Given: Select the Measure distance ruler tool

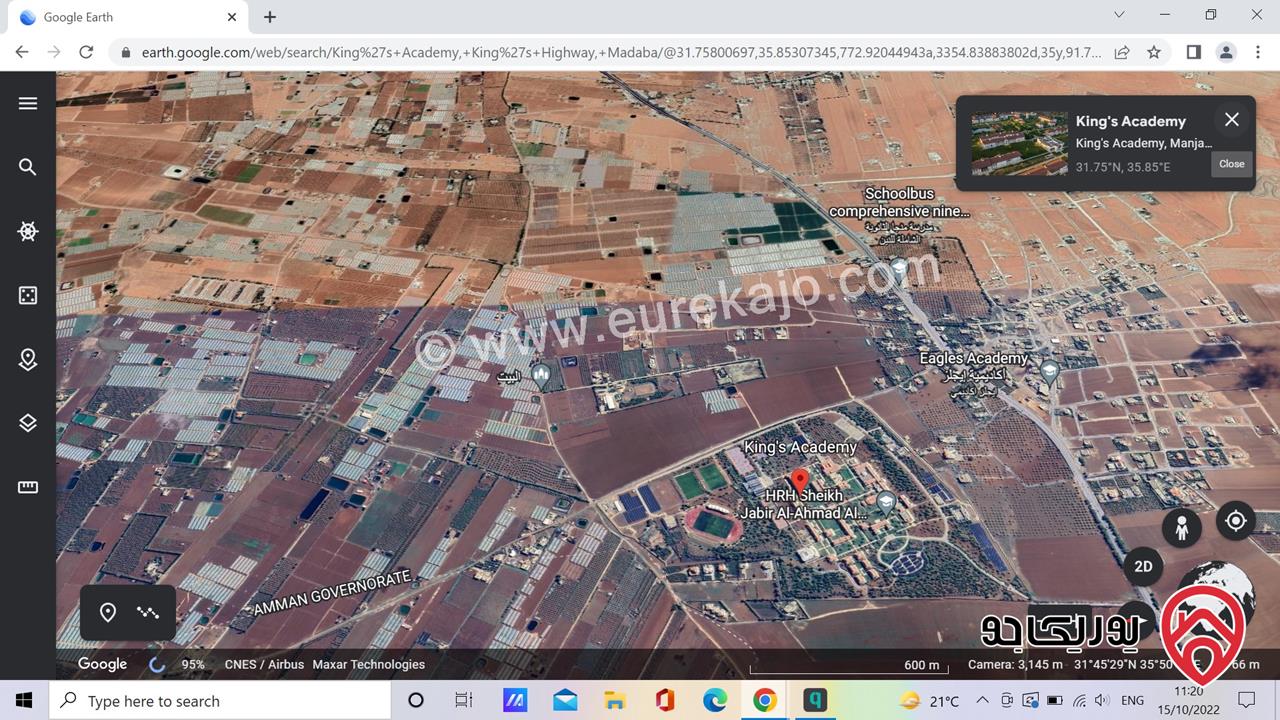Looking at the screenshot, I should pyautogui.click(x=28, y=487).
